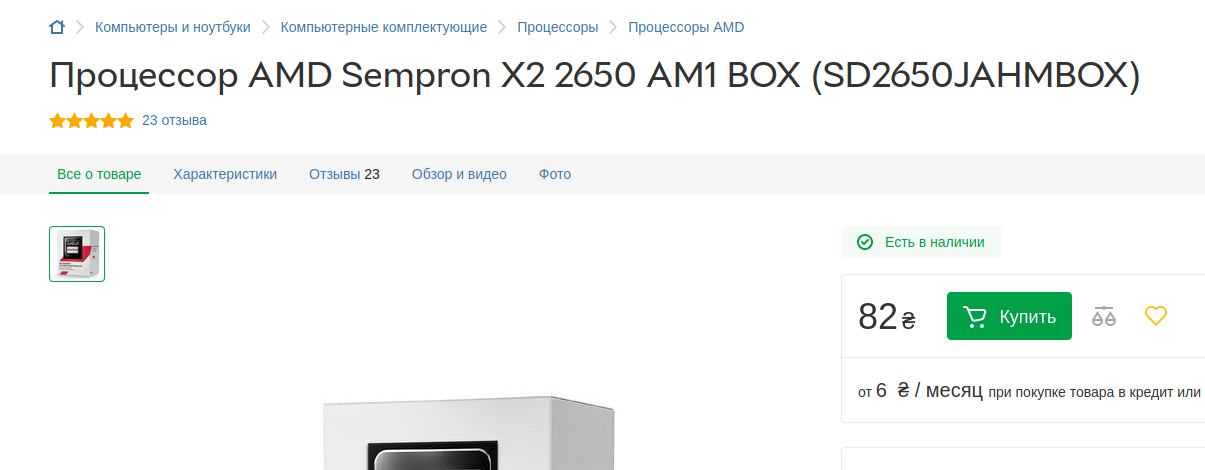The height and width of the screenshot is (470, 1205).
Task: Click the green checkmark availability icon
Action: coord(865,242)
